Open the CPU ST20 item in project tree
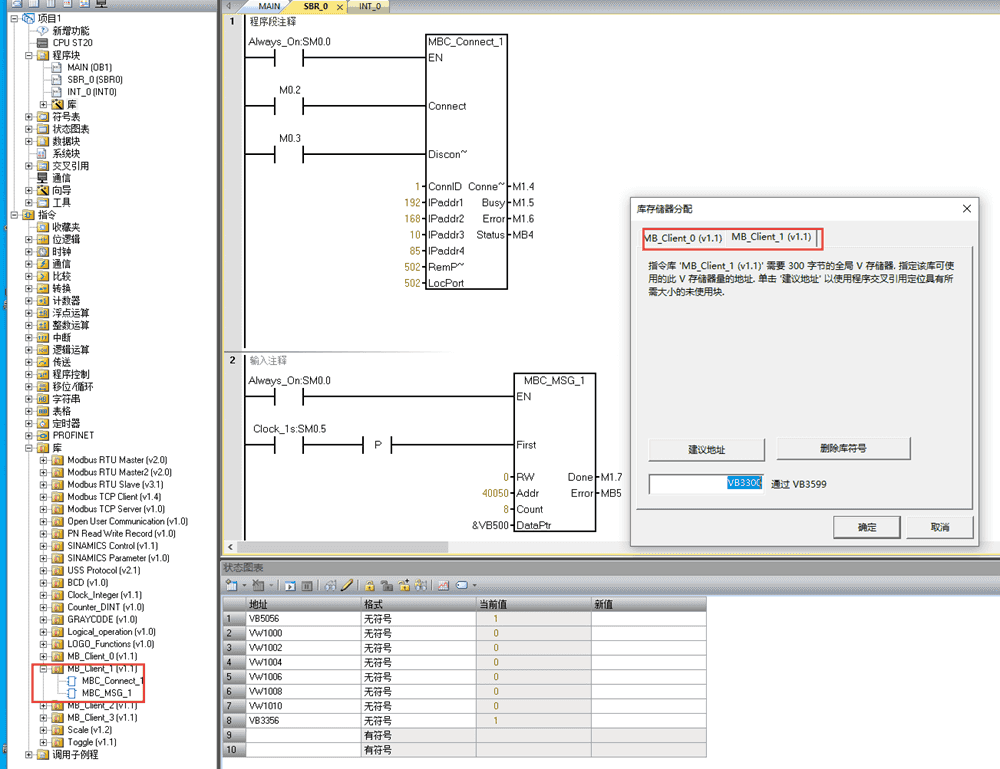The height and width of the screenshot is (769, 1000). click(x=71, y=43)
